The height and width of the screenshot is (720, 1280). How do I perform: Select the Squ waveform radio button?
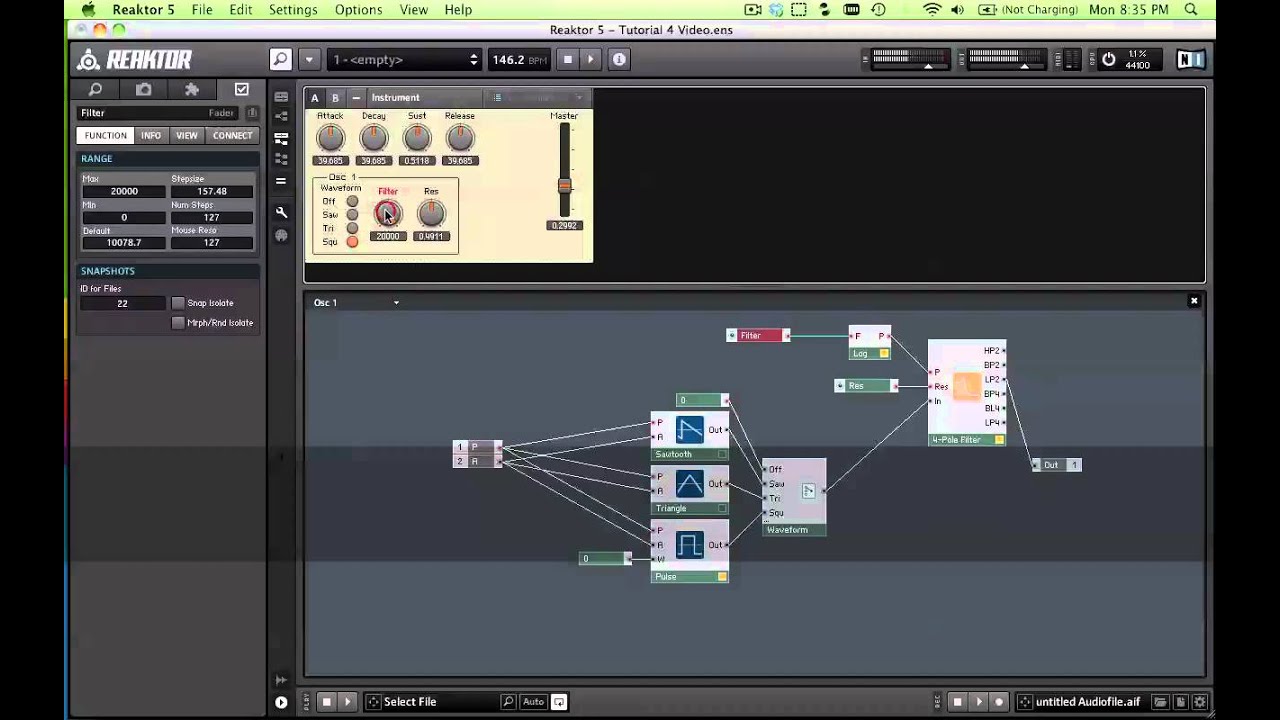tap(352, 241)
